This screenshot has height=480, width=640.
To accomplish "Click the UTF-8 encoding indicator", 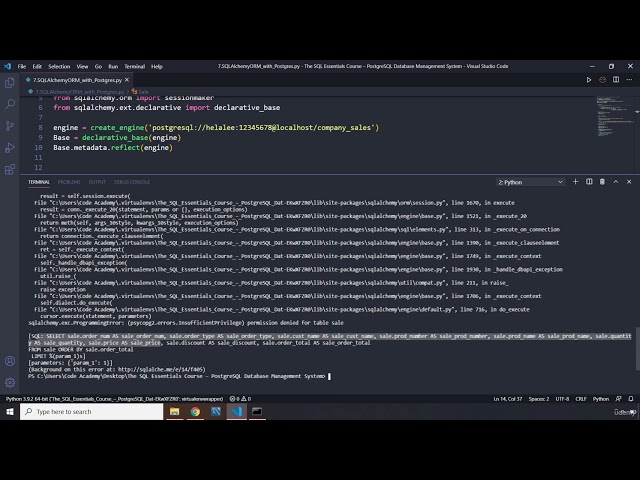I will (562, 399).
